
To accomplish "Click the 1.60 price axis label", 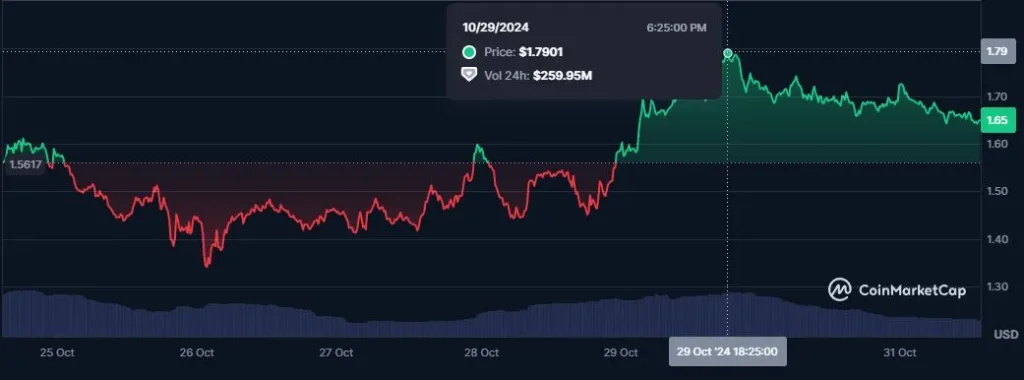I will click(997, 144).
